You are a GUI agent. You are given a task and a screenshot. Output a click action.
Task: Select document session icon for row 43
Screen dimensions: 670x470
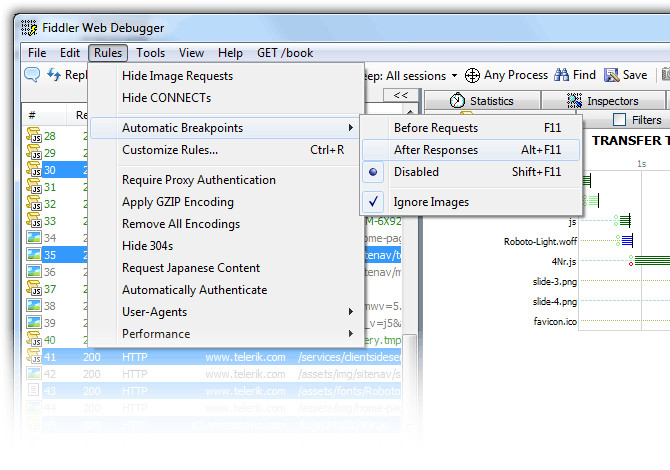coord(33,391)
